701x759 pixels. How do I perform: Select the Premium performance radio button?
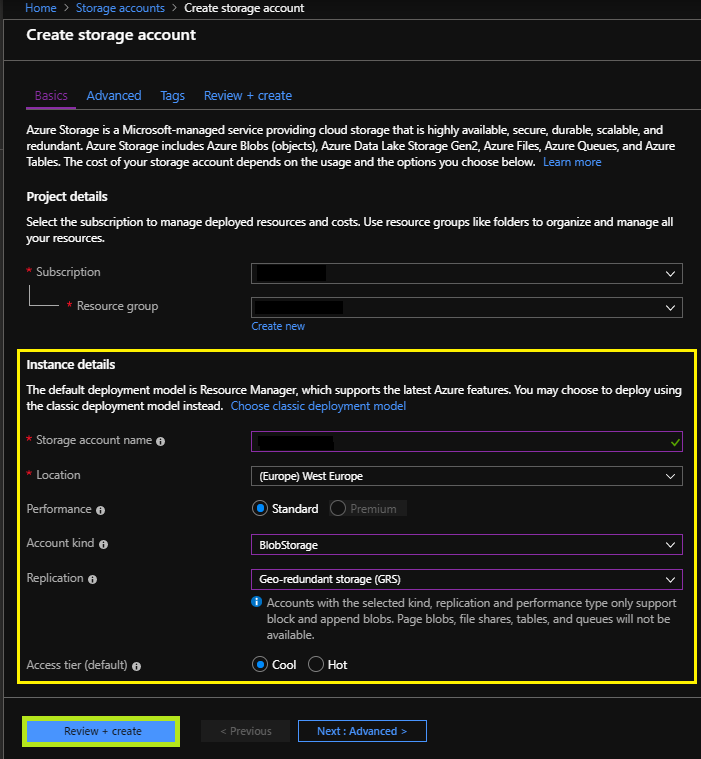click(x=337, y=508)
